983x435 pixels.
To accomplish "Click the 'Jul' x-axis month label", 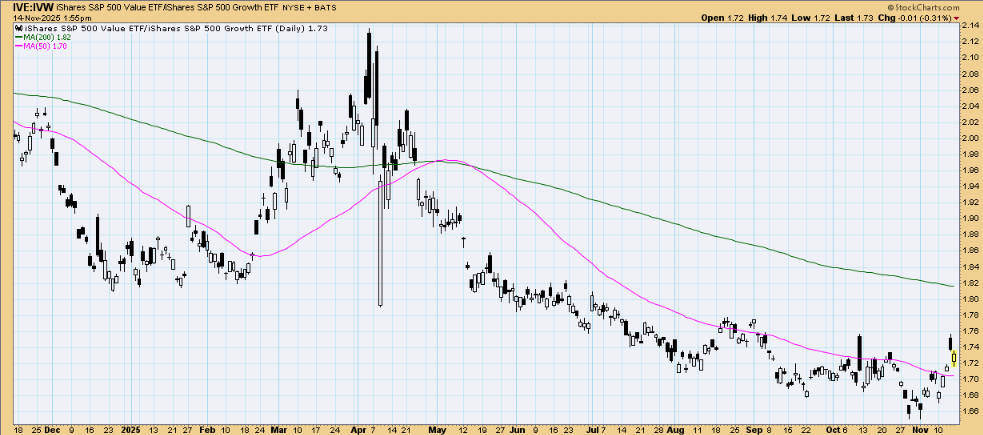I will [592, 429].
